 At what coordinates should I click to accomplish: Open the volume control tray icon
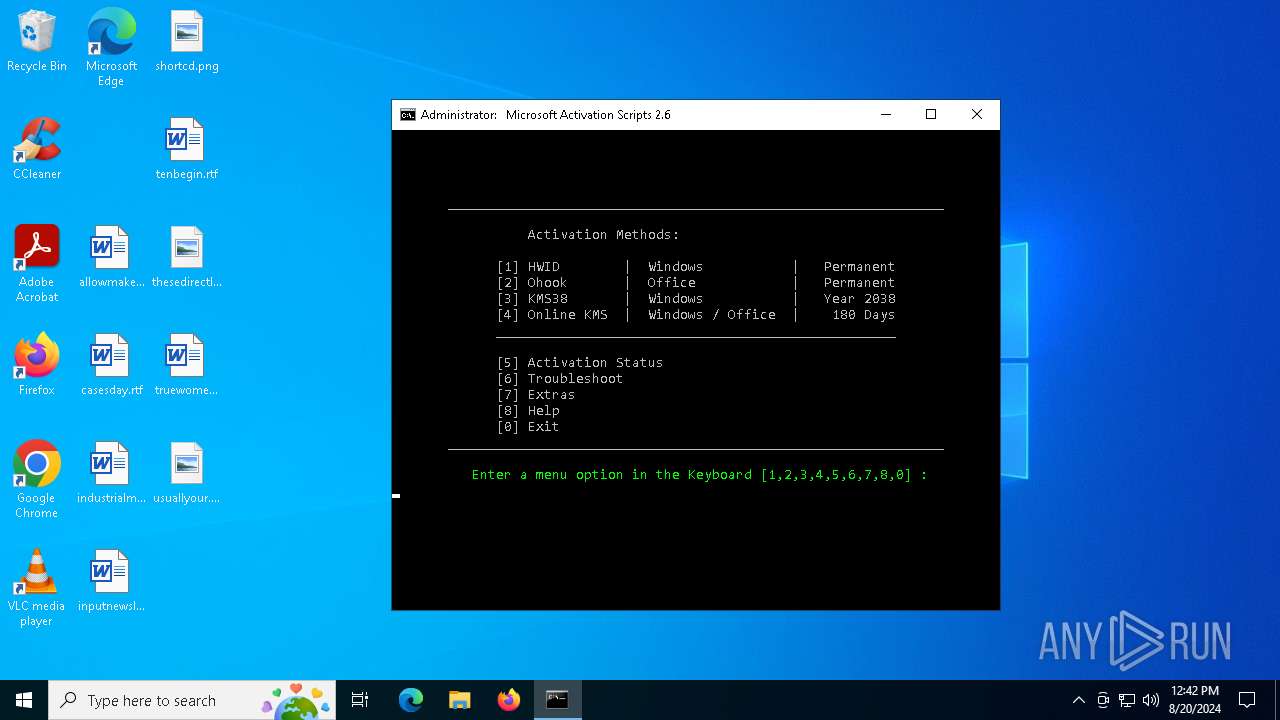(1151, 700)
